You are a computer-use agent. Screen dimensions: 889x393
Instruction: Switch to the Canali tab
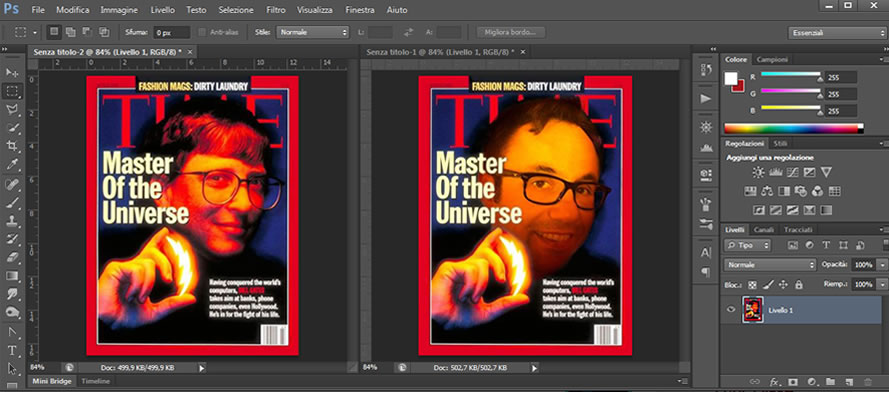[x=763, y=230]
